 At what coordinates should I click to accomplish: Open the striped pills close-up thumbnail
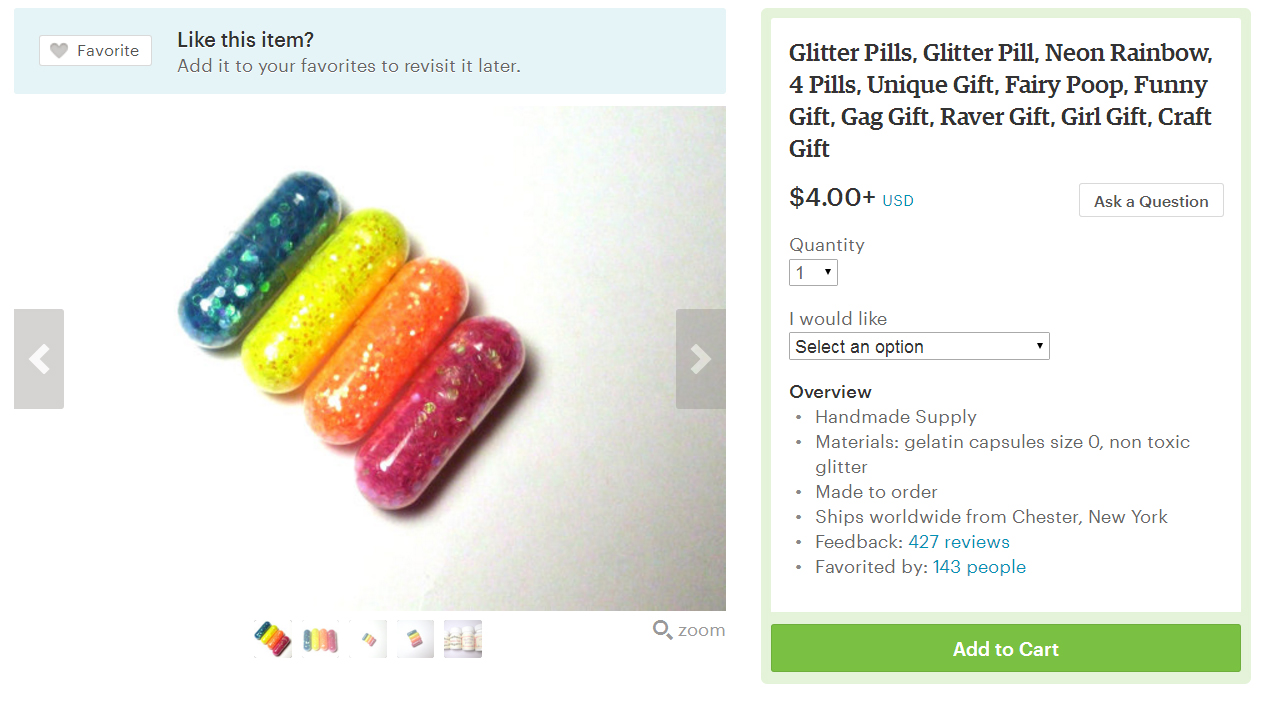(414, 638)
